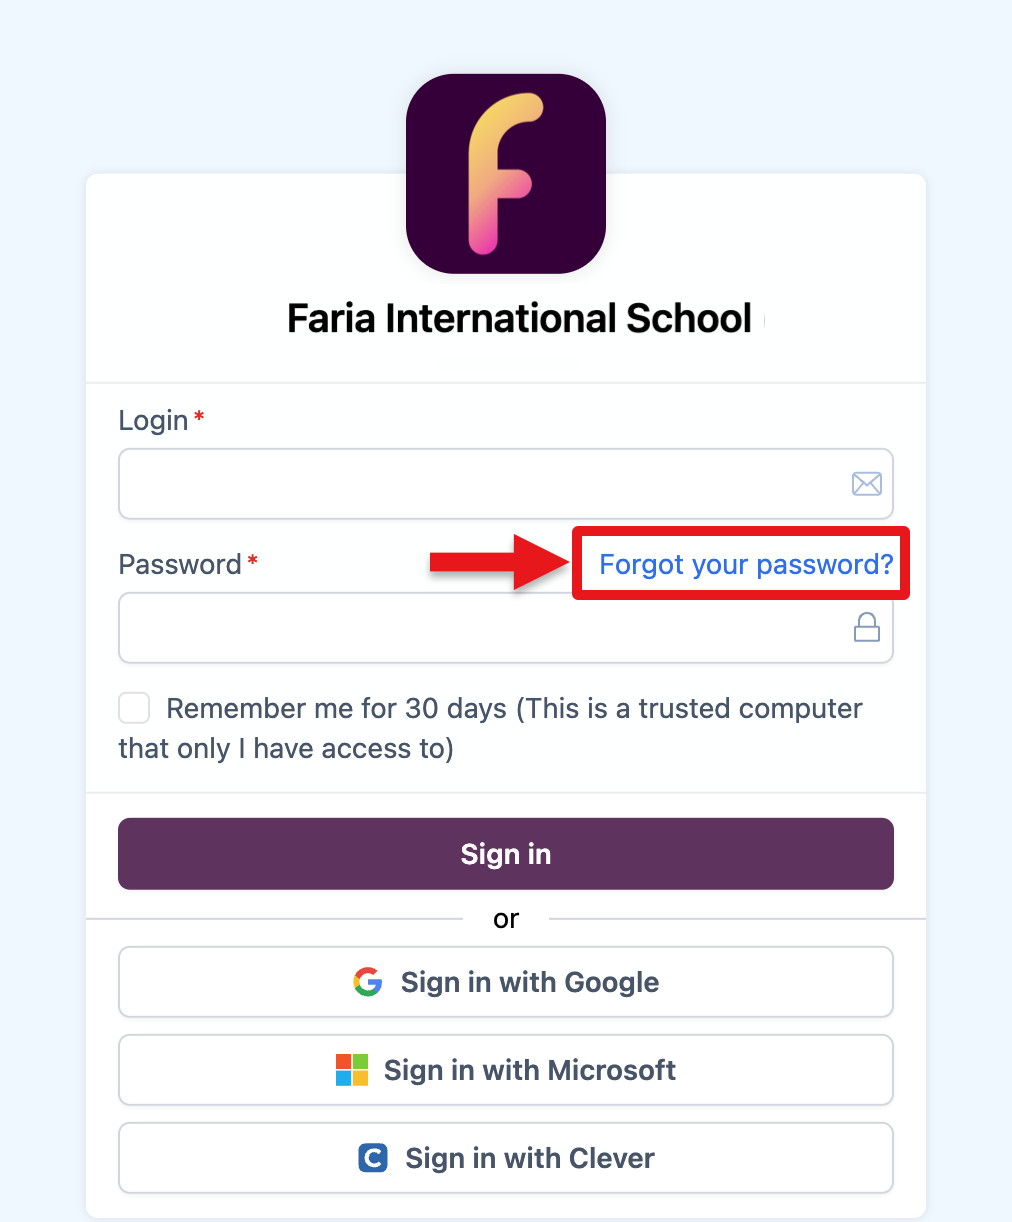Choose Sign in with Google
The height and width of the screenshot is (1222, 1012).
tap(506, 982)
